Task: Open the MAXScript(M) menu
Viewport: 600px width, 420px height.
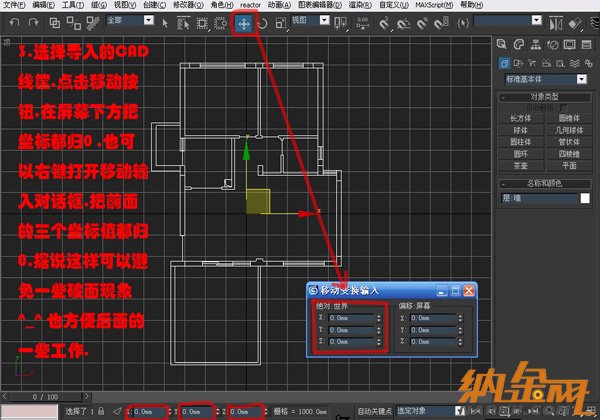Action: pos(434,5)
